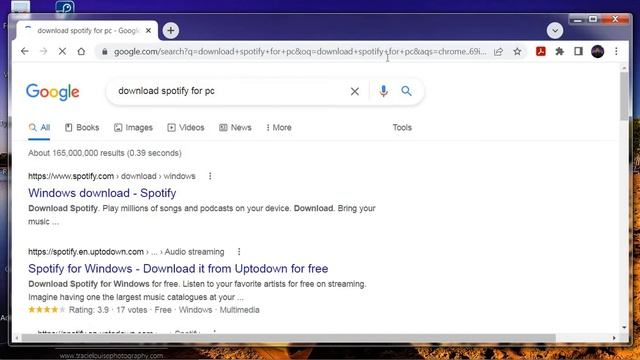Open result options for spotify.com result
The image size is (640, 360).
point(210,176)
